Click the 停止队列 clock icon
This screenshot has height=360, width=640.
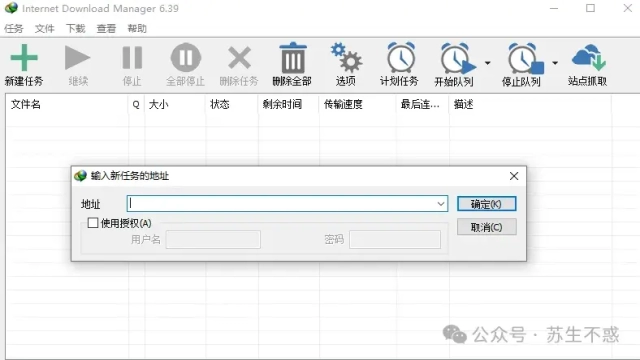point(526,58)
